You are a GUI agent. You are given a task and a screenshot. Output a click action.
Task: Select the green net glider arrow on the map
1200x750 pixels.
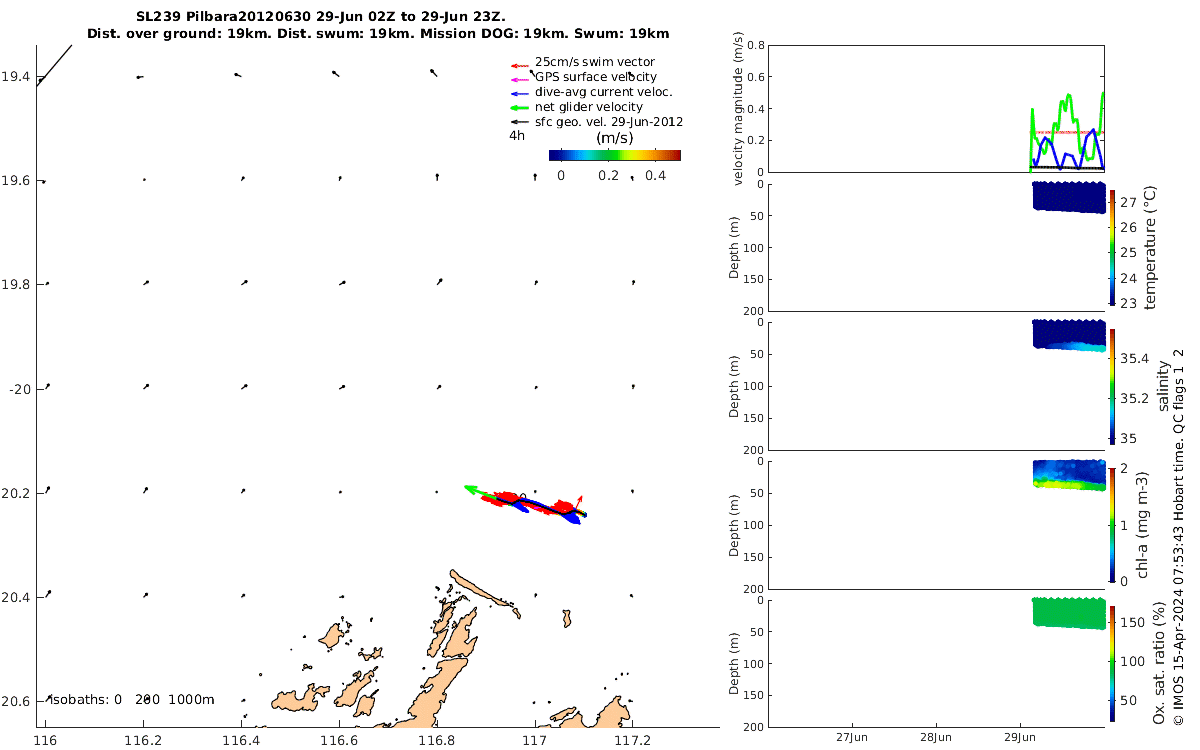coord(480,491)
